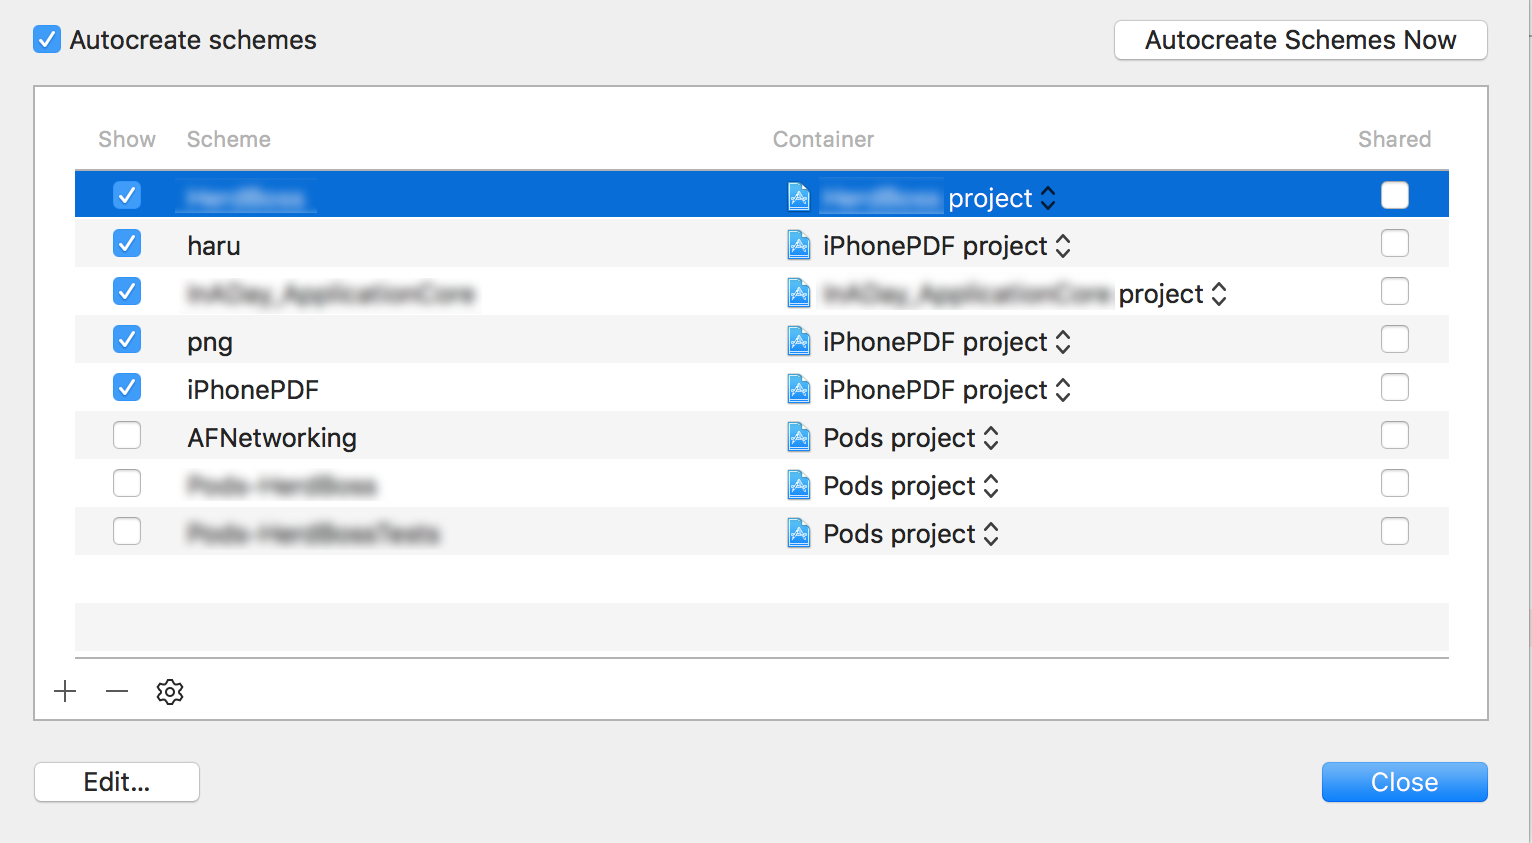Click project file icon in haru row
The width and height of the screenshot is (1532, 843).
tap(799, 245)
